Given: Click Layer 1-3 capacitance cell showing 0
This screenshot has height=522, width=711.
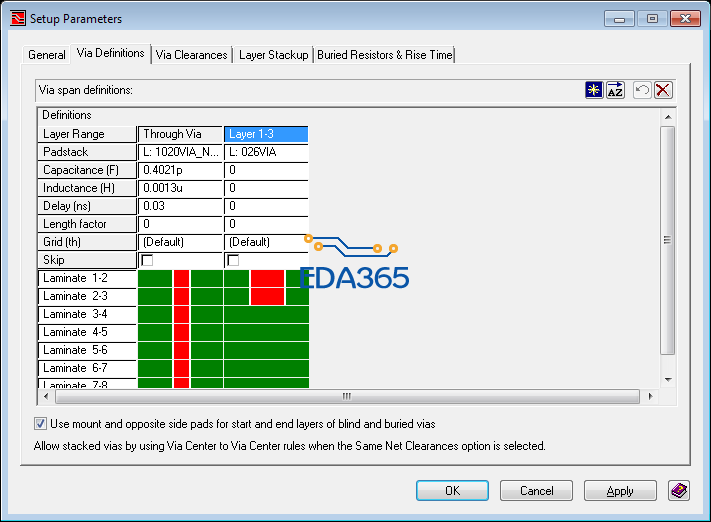Looking at the screenshot, I should pos(266,170).
